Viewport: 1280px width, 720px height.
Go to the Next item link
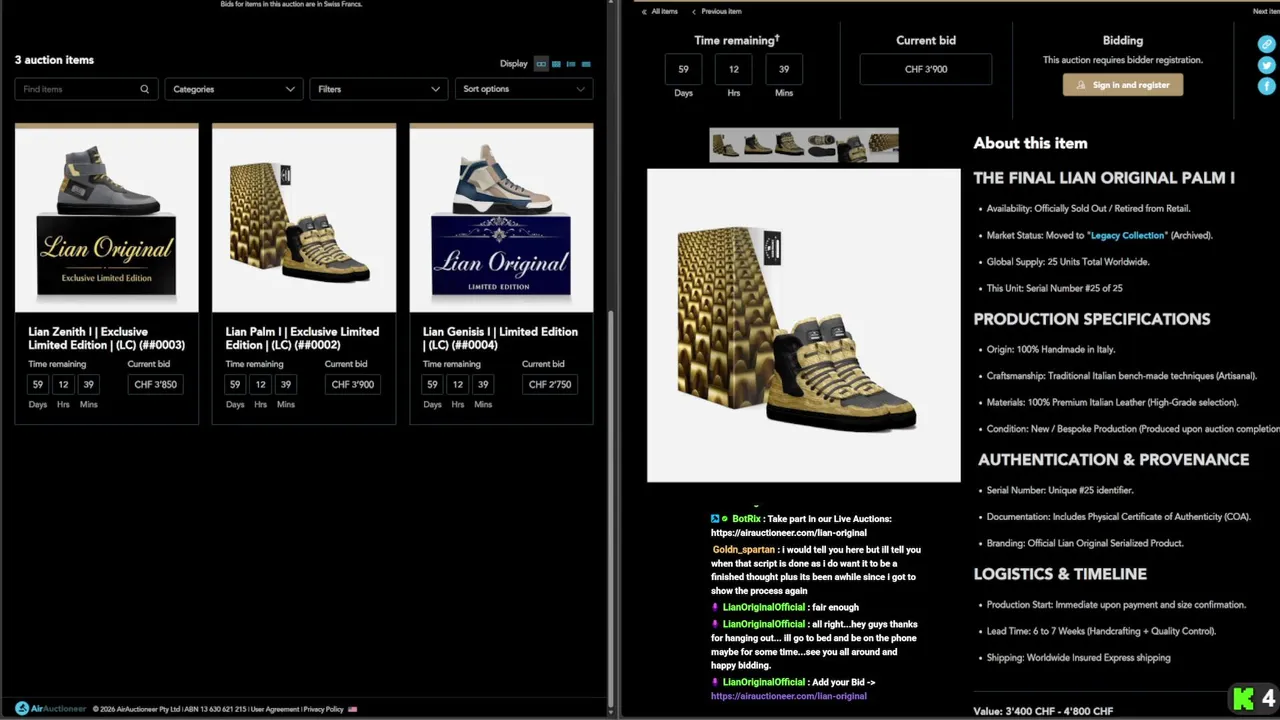pos(1265,11)
